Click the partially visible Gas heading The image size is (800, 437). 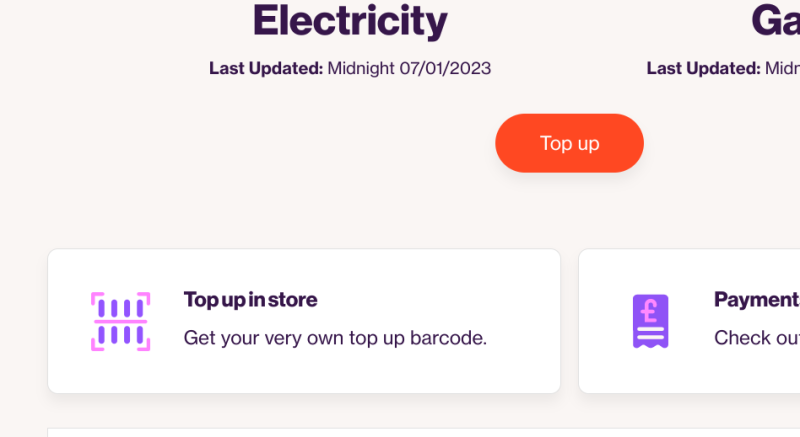776,21
